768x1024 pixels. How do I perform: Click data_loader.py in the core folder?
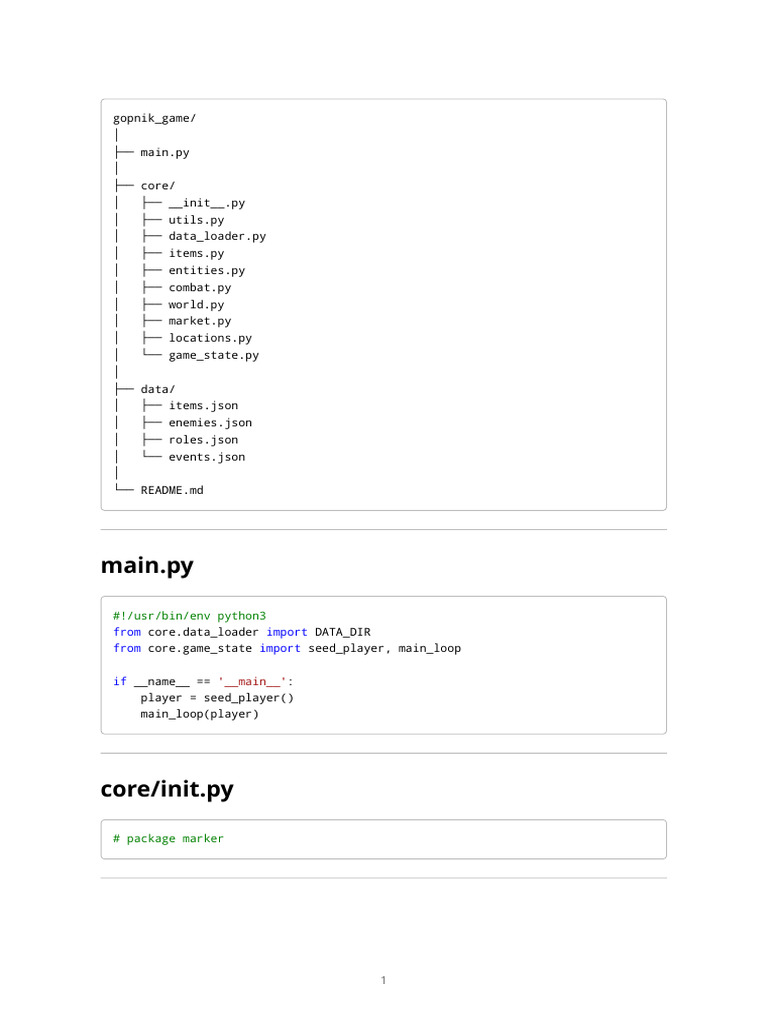(x=217, y=237)
